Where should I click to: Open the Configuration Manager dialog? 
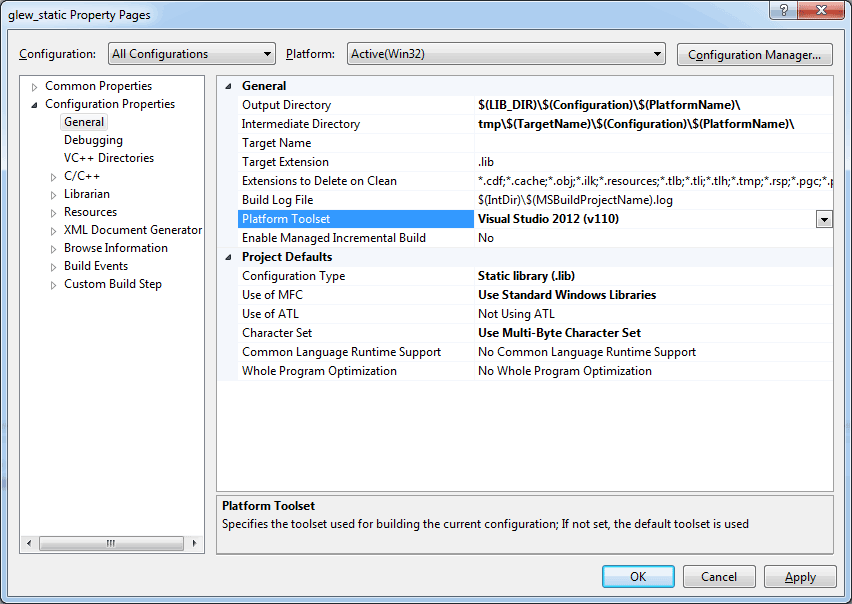pos(754,55)
